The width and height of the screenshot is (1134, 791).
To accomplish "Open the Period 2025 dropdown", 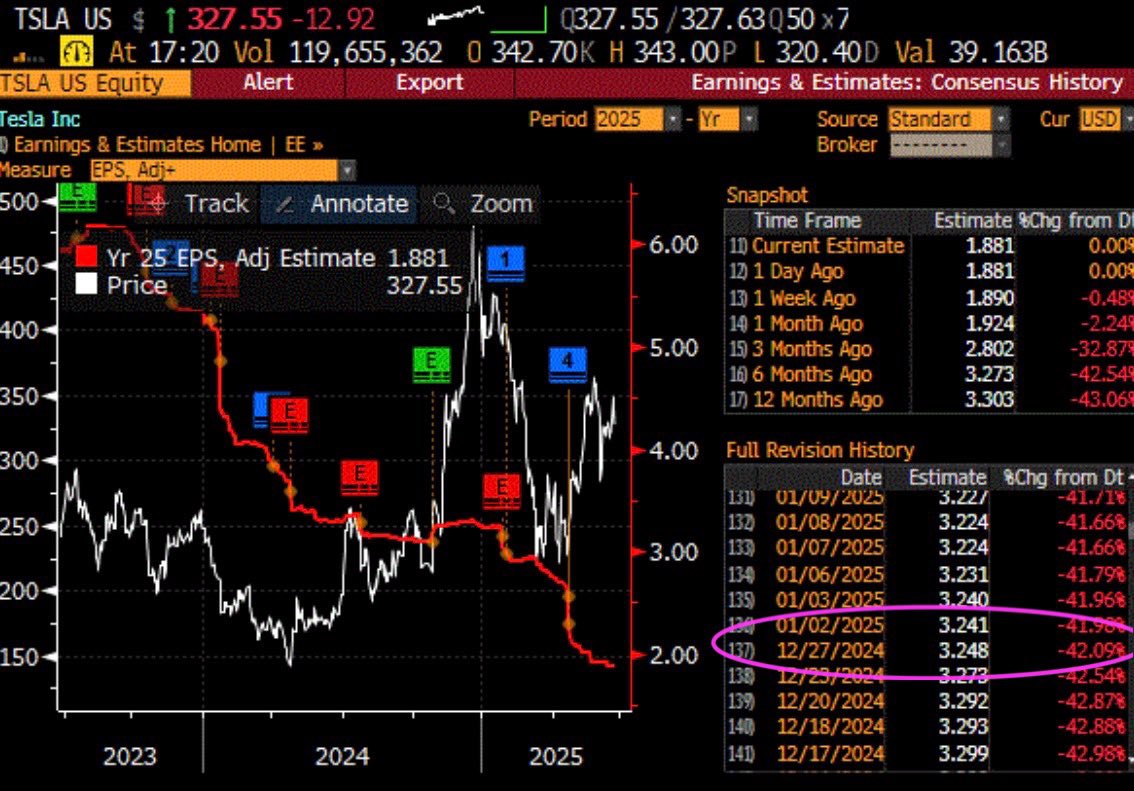I will (x=638, y=119).
